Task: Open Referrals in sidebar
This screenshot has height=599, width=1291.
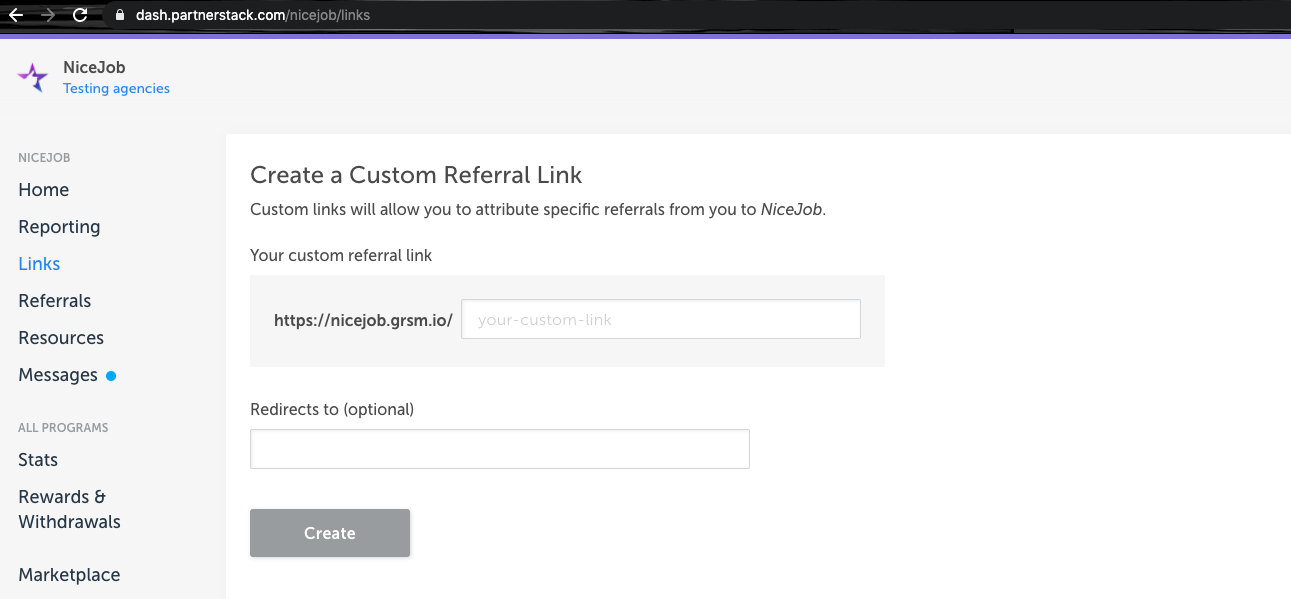Action: tap(55, 301)
